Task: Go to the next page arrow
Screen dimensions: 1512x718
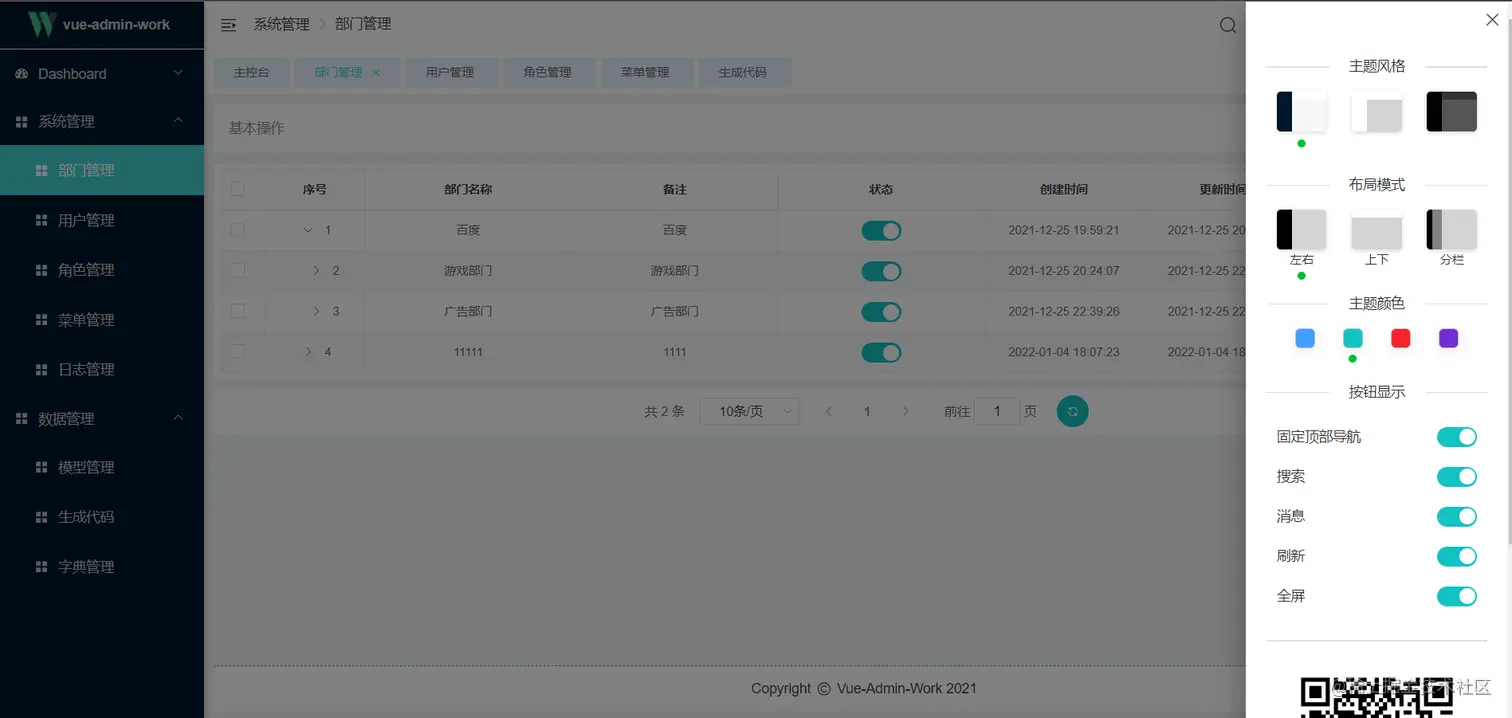Action: coord(906,411)
